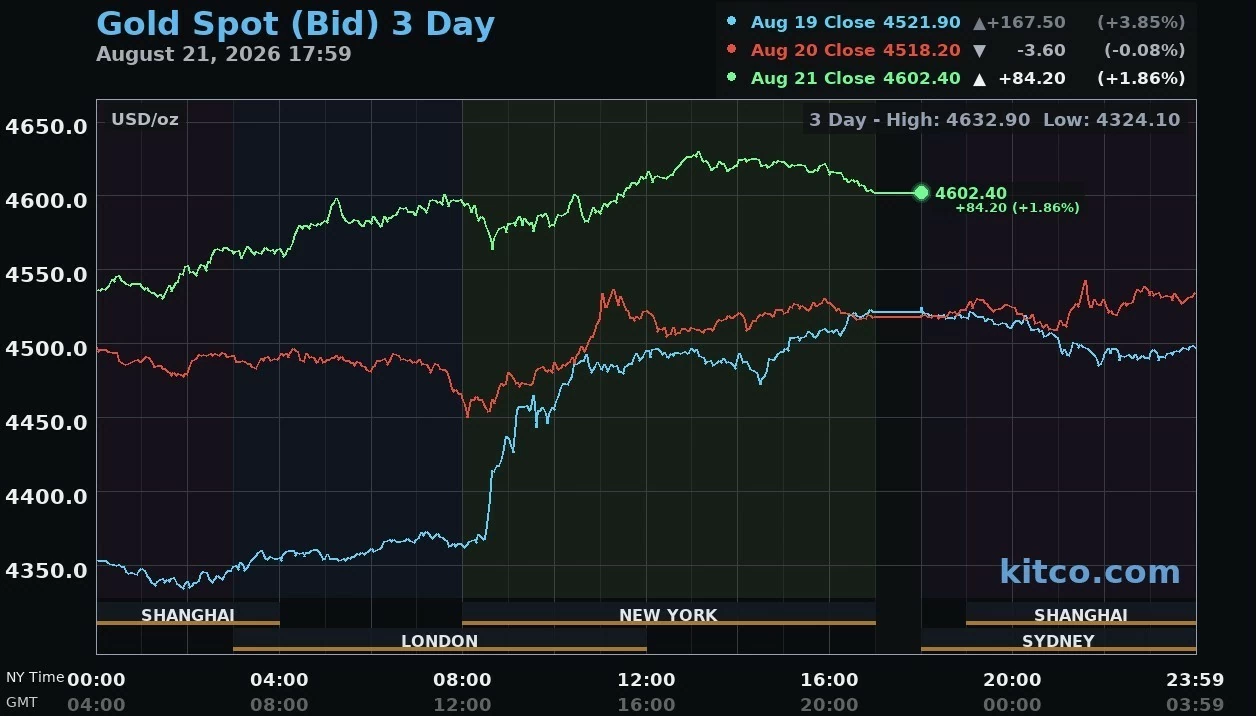This screenshot has width=1258, height=716.
Task: Click the 12:00 NY Time axis label
Action: tap(646, 680)
